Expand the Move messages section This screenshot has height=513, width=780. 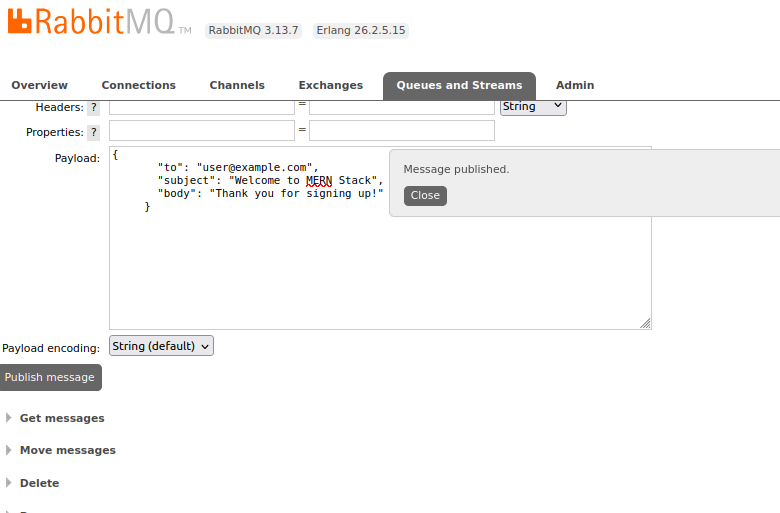coord(67,450)
